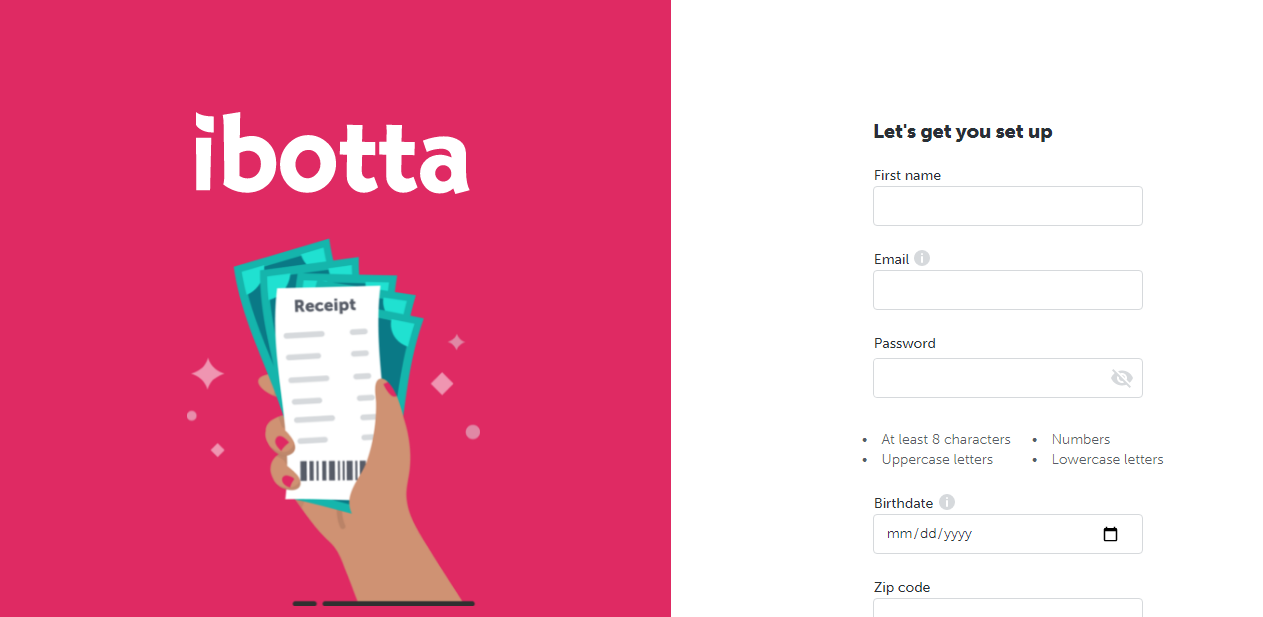
Task: Focus the Email input field
Action: (1008, 290)
